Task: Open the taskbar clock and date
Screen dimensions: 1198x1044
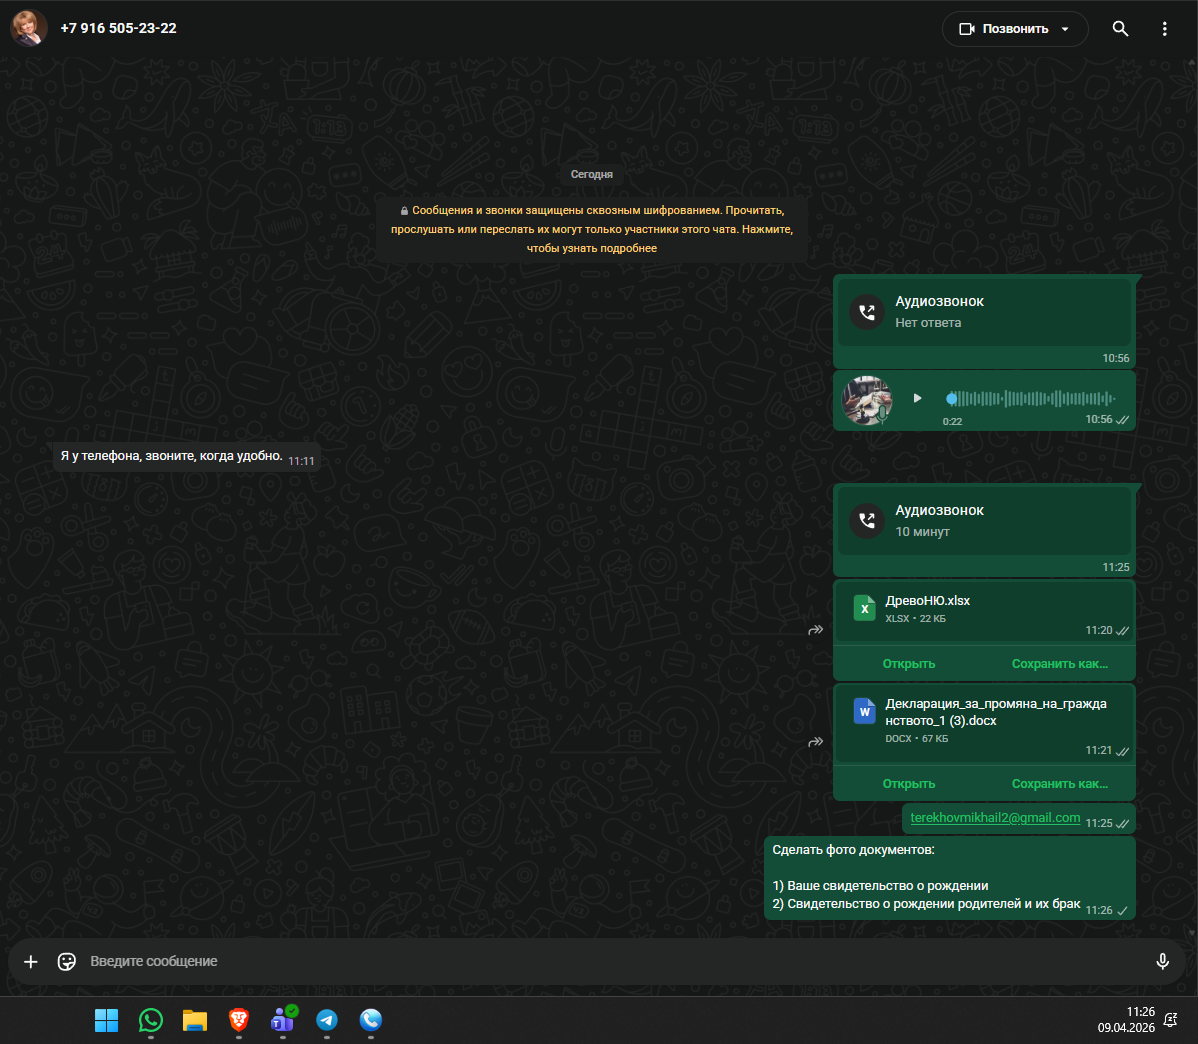Action: coord(1126,1020)
